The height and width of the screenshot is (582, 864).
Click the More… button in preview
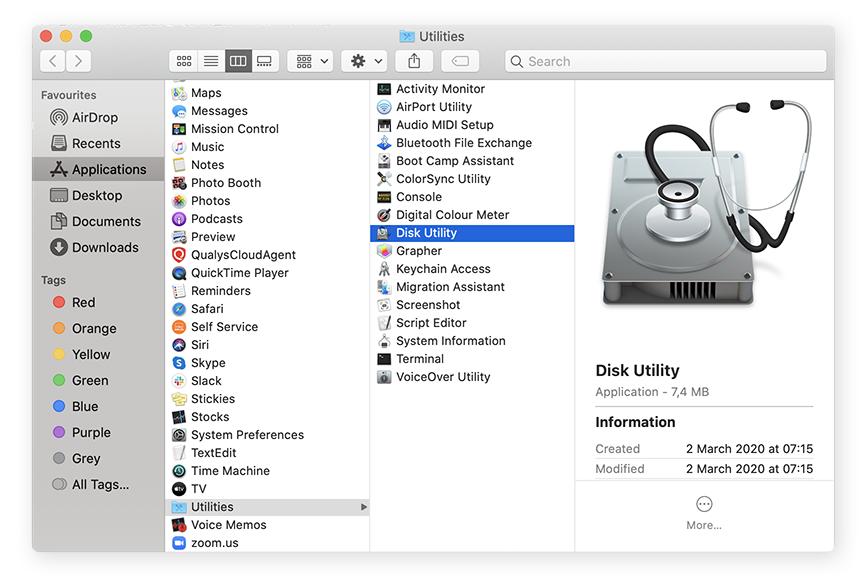[704, 513]
